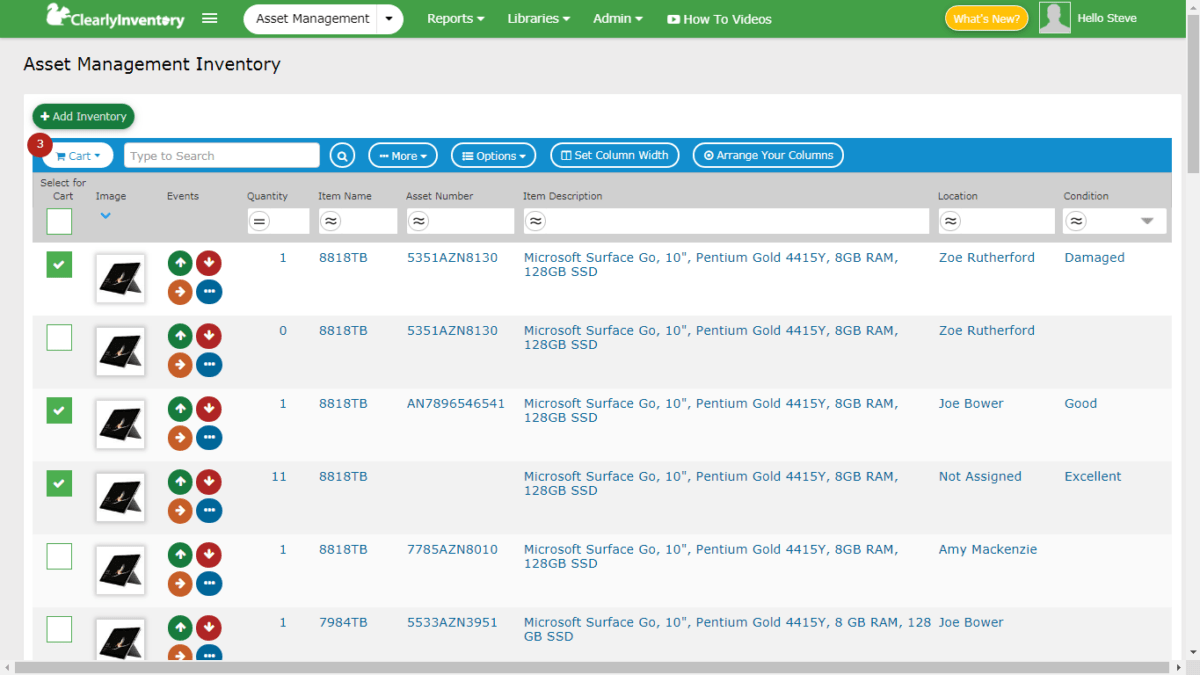Click the Add Inventory button
This screenshot has height=675, width=1200.
click(x=83, y=117)
